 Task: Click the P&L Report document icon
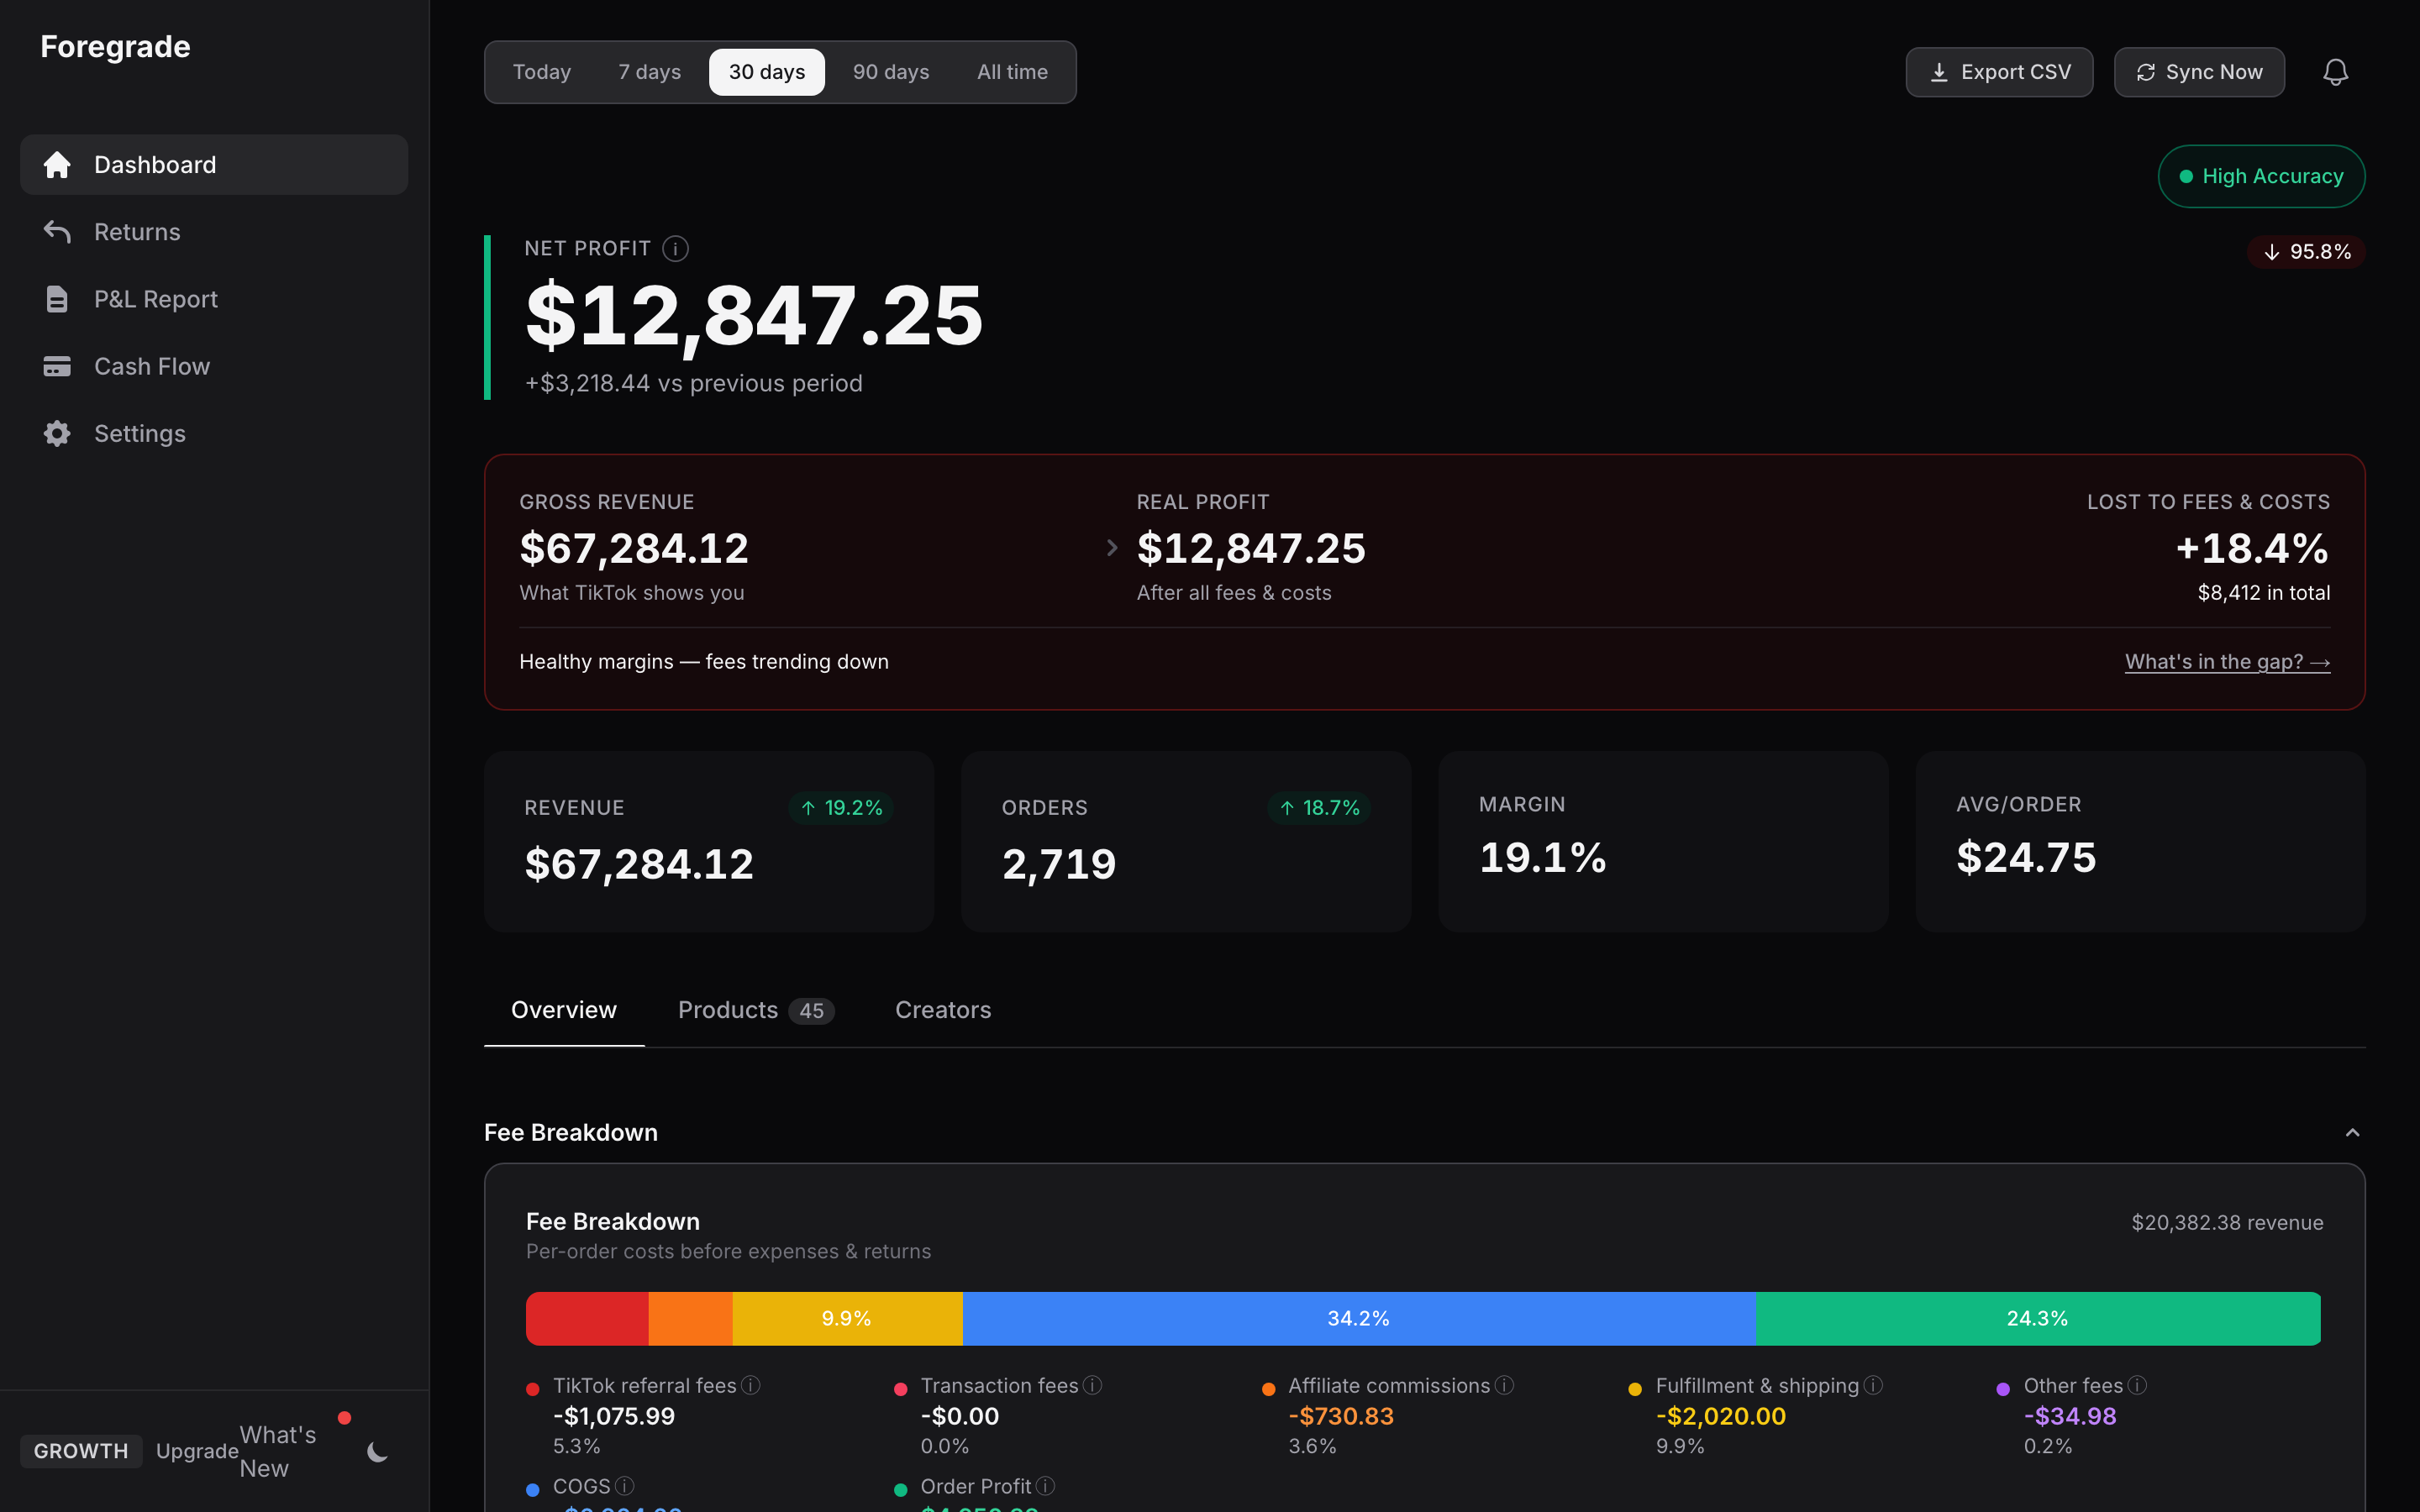click(57, 299)
